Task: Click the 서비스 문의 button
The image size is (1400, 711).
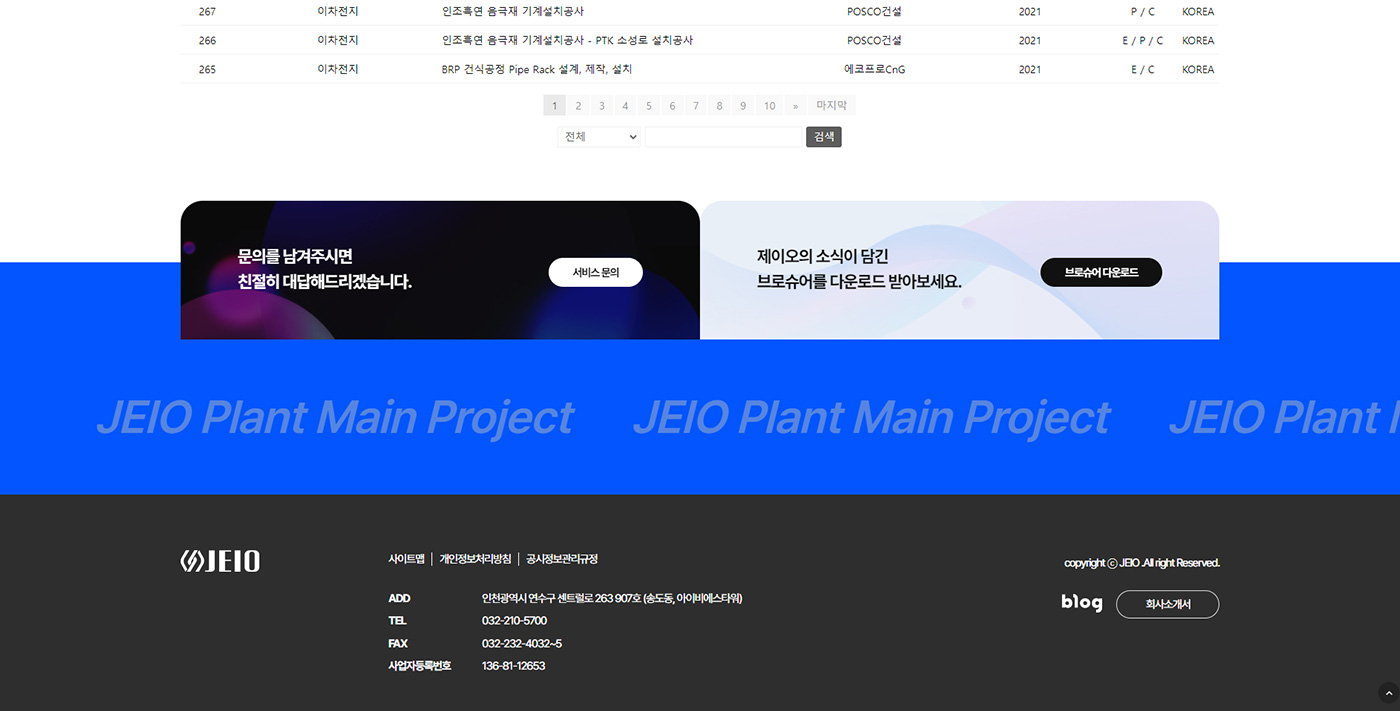Action: tap(595, 272)
